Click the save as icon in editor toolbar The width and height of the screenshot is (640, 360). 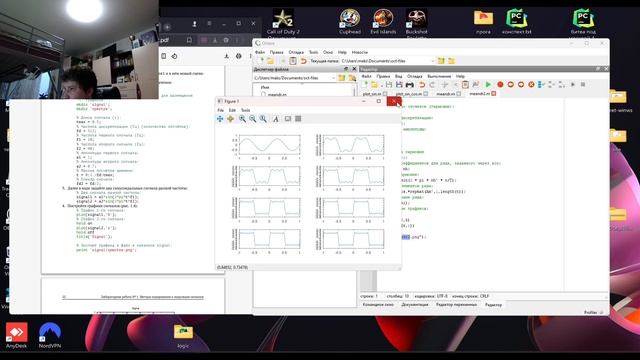pos(399,84)
